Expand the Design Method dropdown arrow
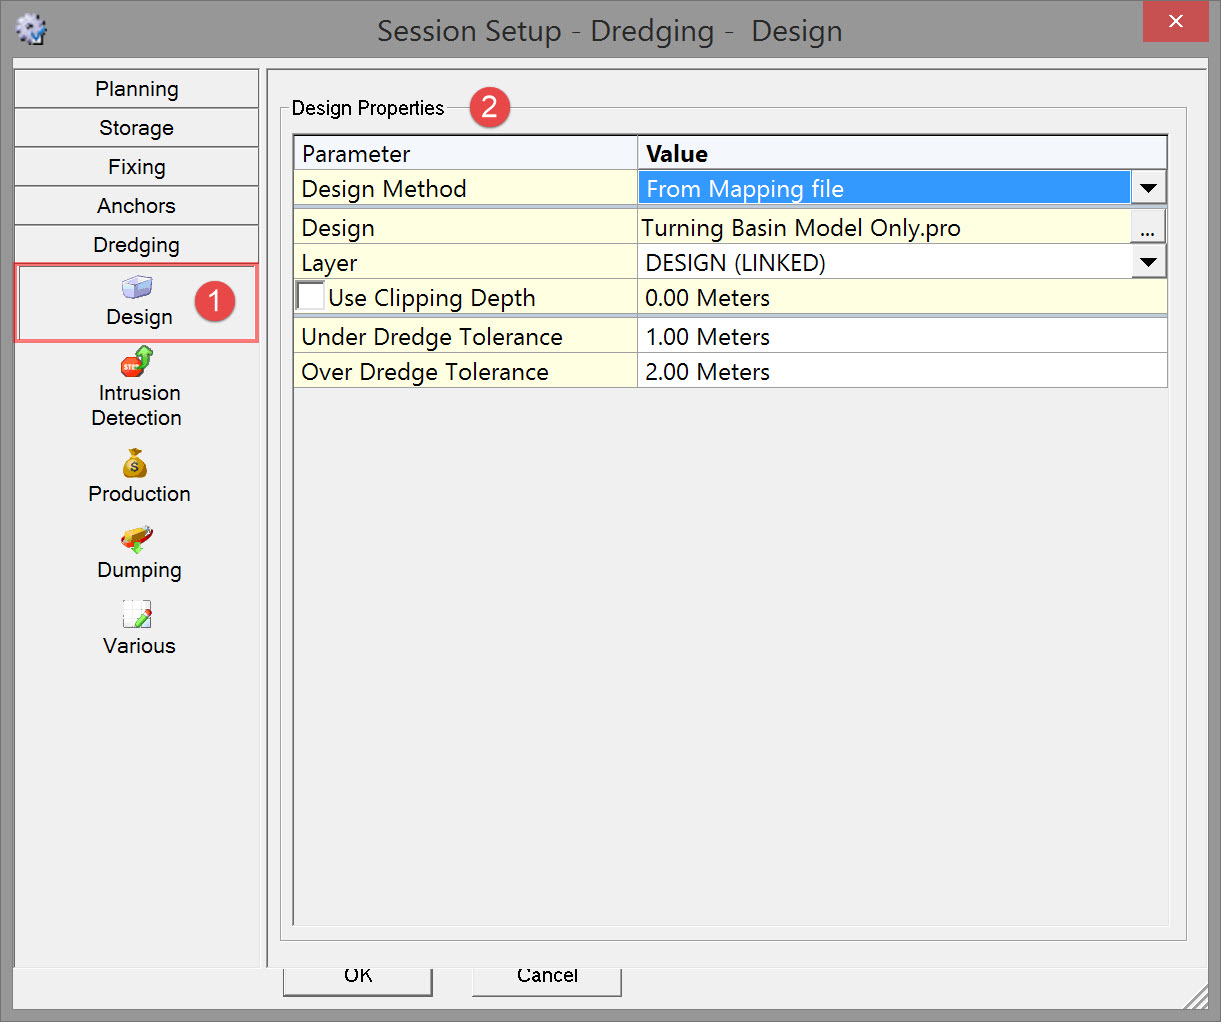The image size is (1221, 1022). point(1148,188)
